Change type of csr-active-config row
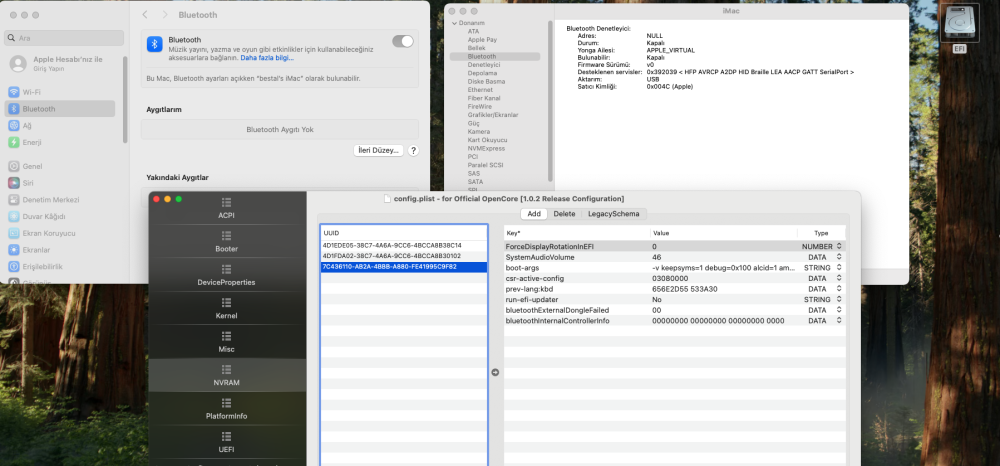This screenshot has height=466, width=1000. tap(839, 279)
